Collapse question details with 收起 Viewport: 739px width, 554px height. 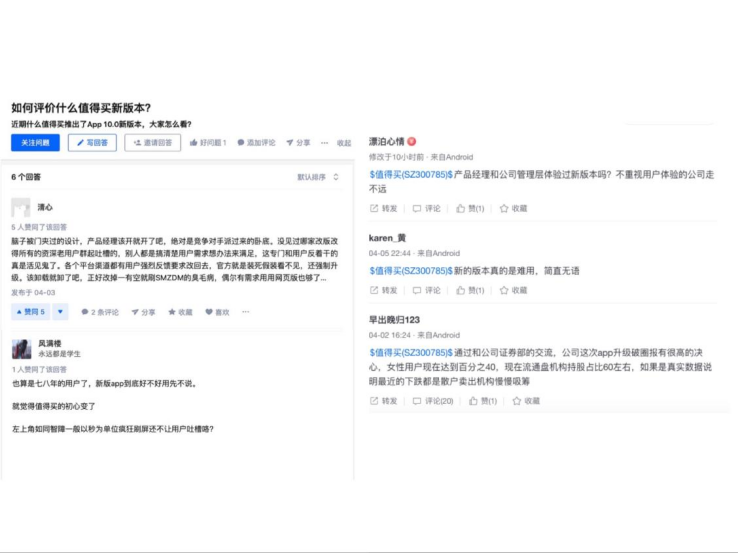[x=343, y=143]
